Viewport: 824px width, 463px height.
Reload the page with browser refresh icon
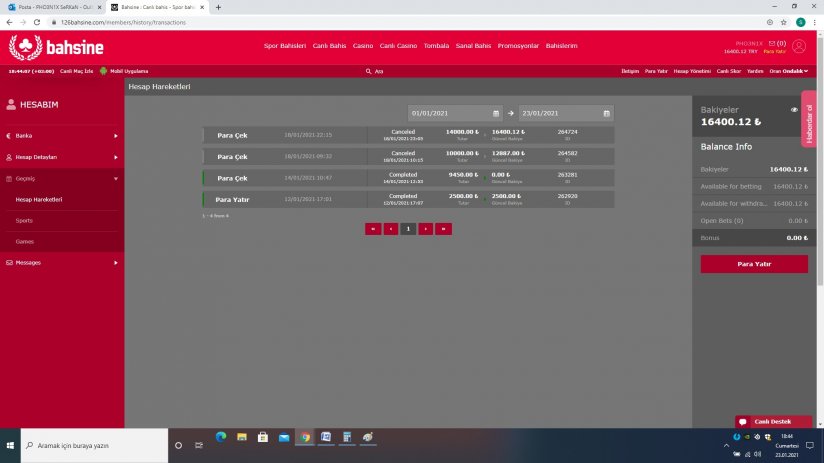[37, 22]
